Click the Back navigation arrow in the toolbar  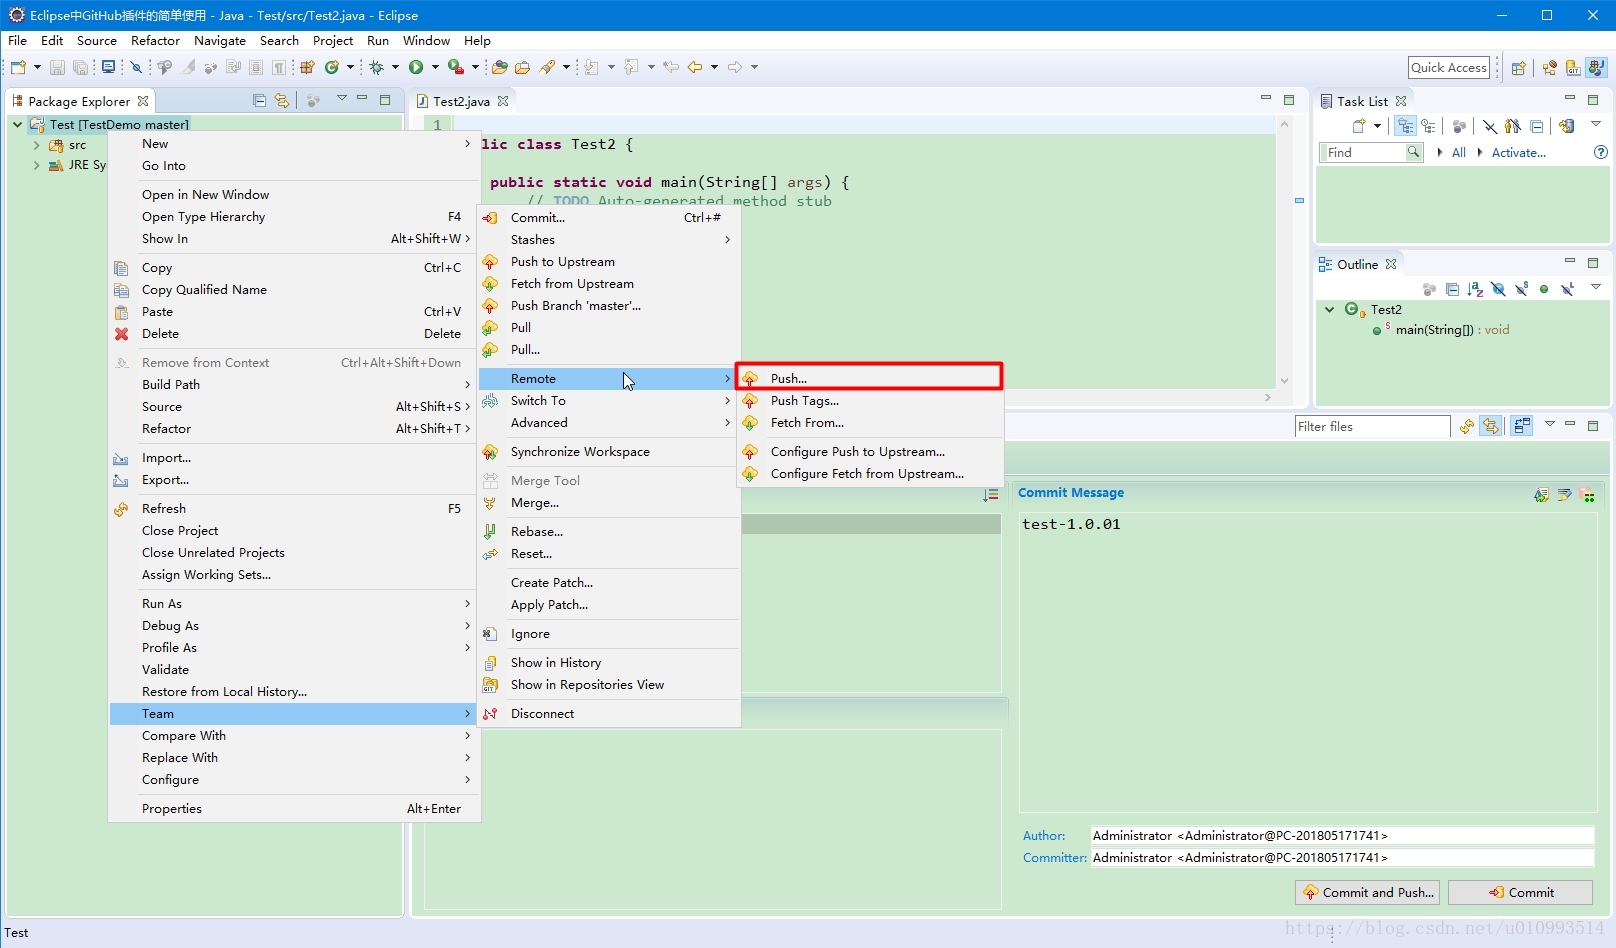695,67
